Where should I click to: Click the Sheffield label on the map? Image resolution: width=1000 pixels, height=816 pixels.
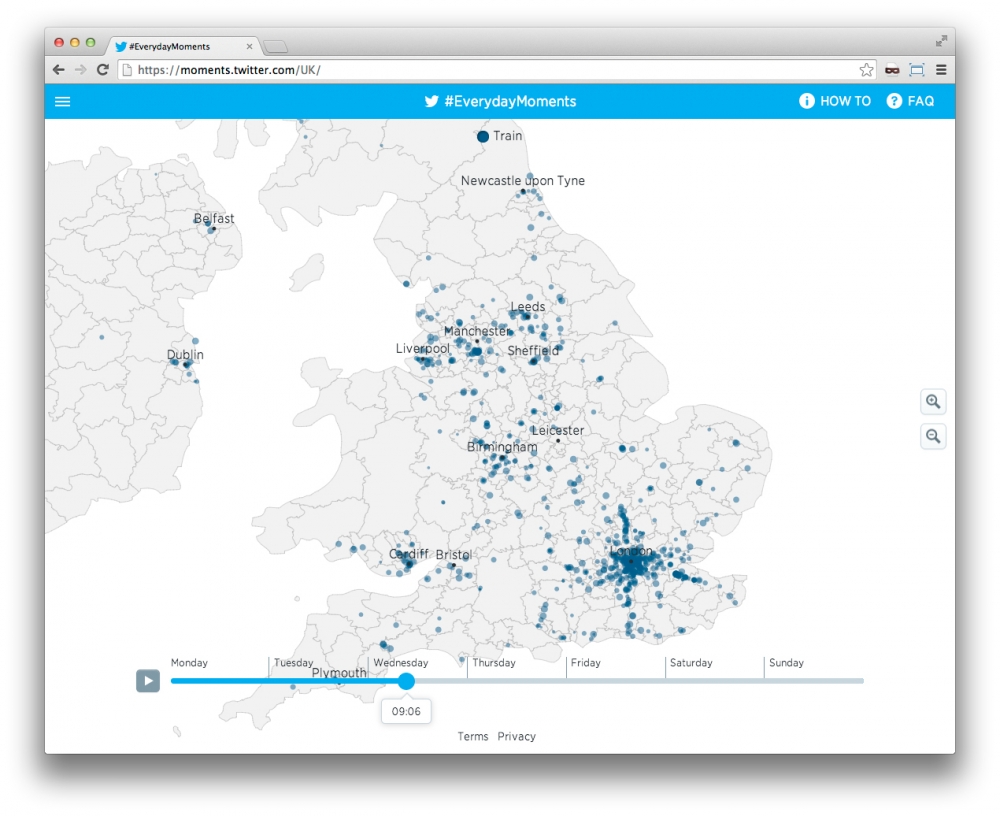(533, 351)
